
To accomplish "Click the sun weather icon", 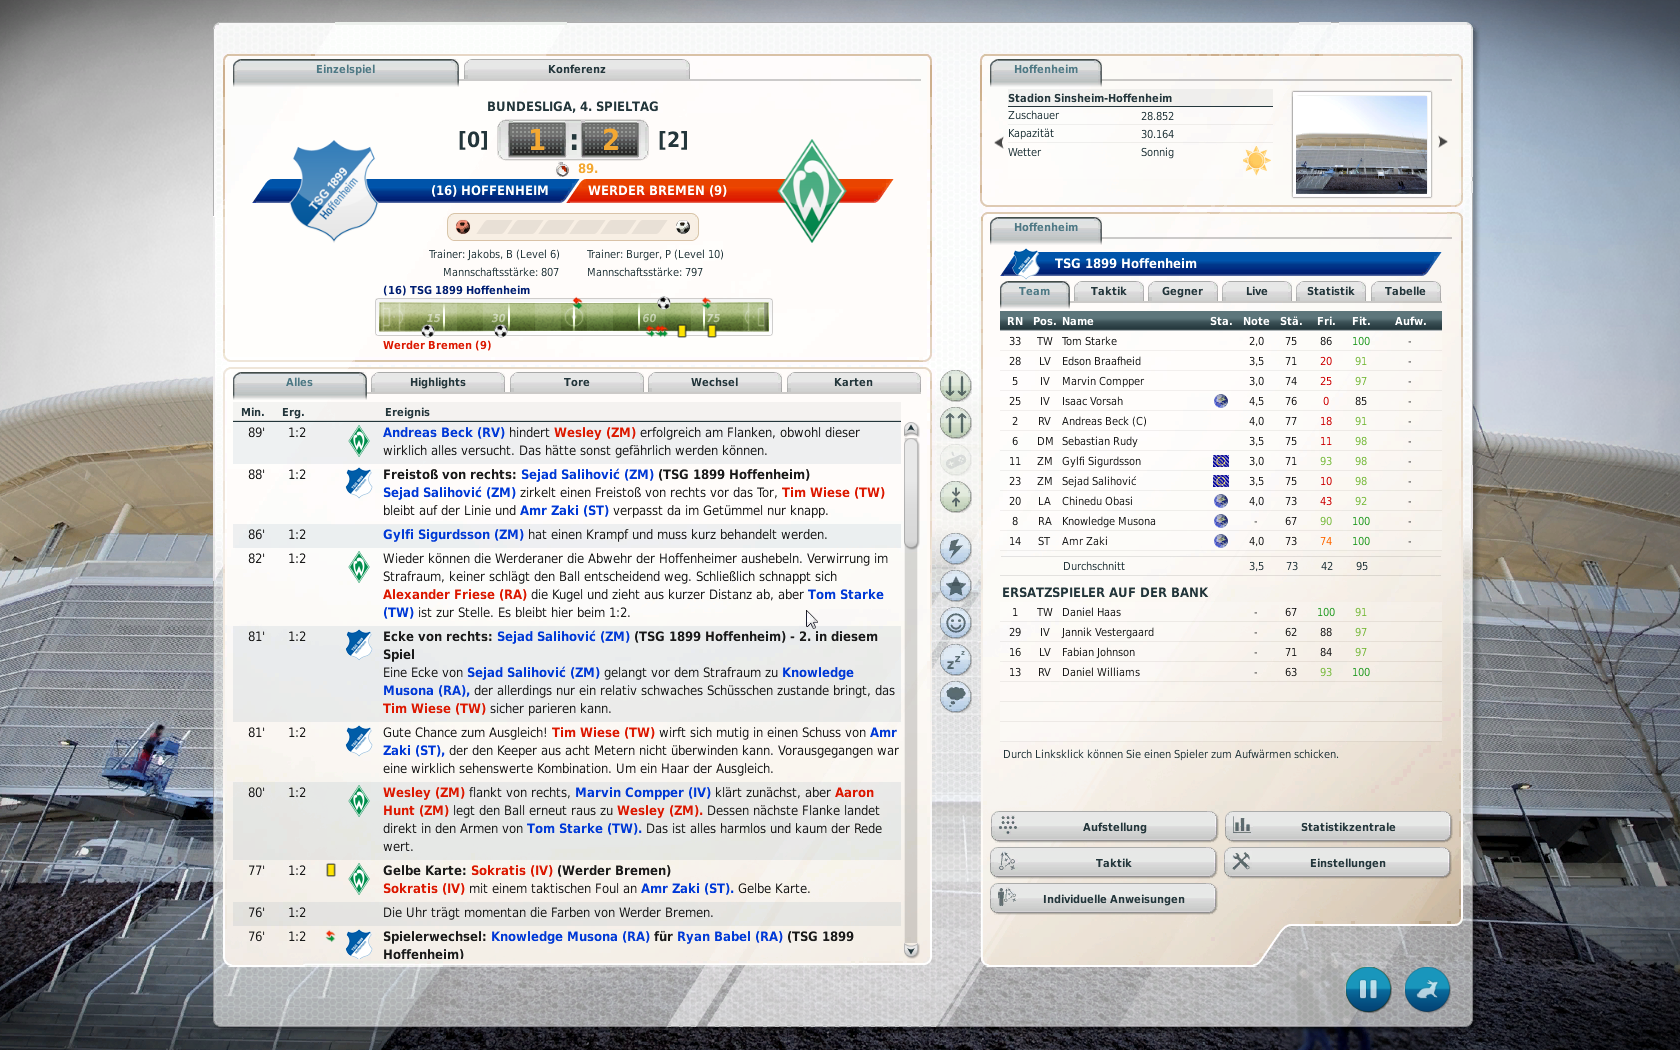I will [1256, 160].
